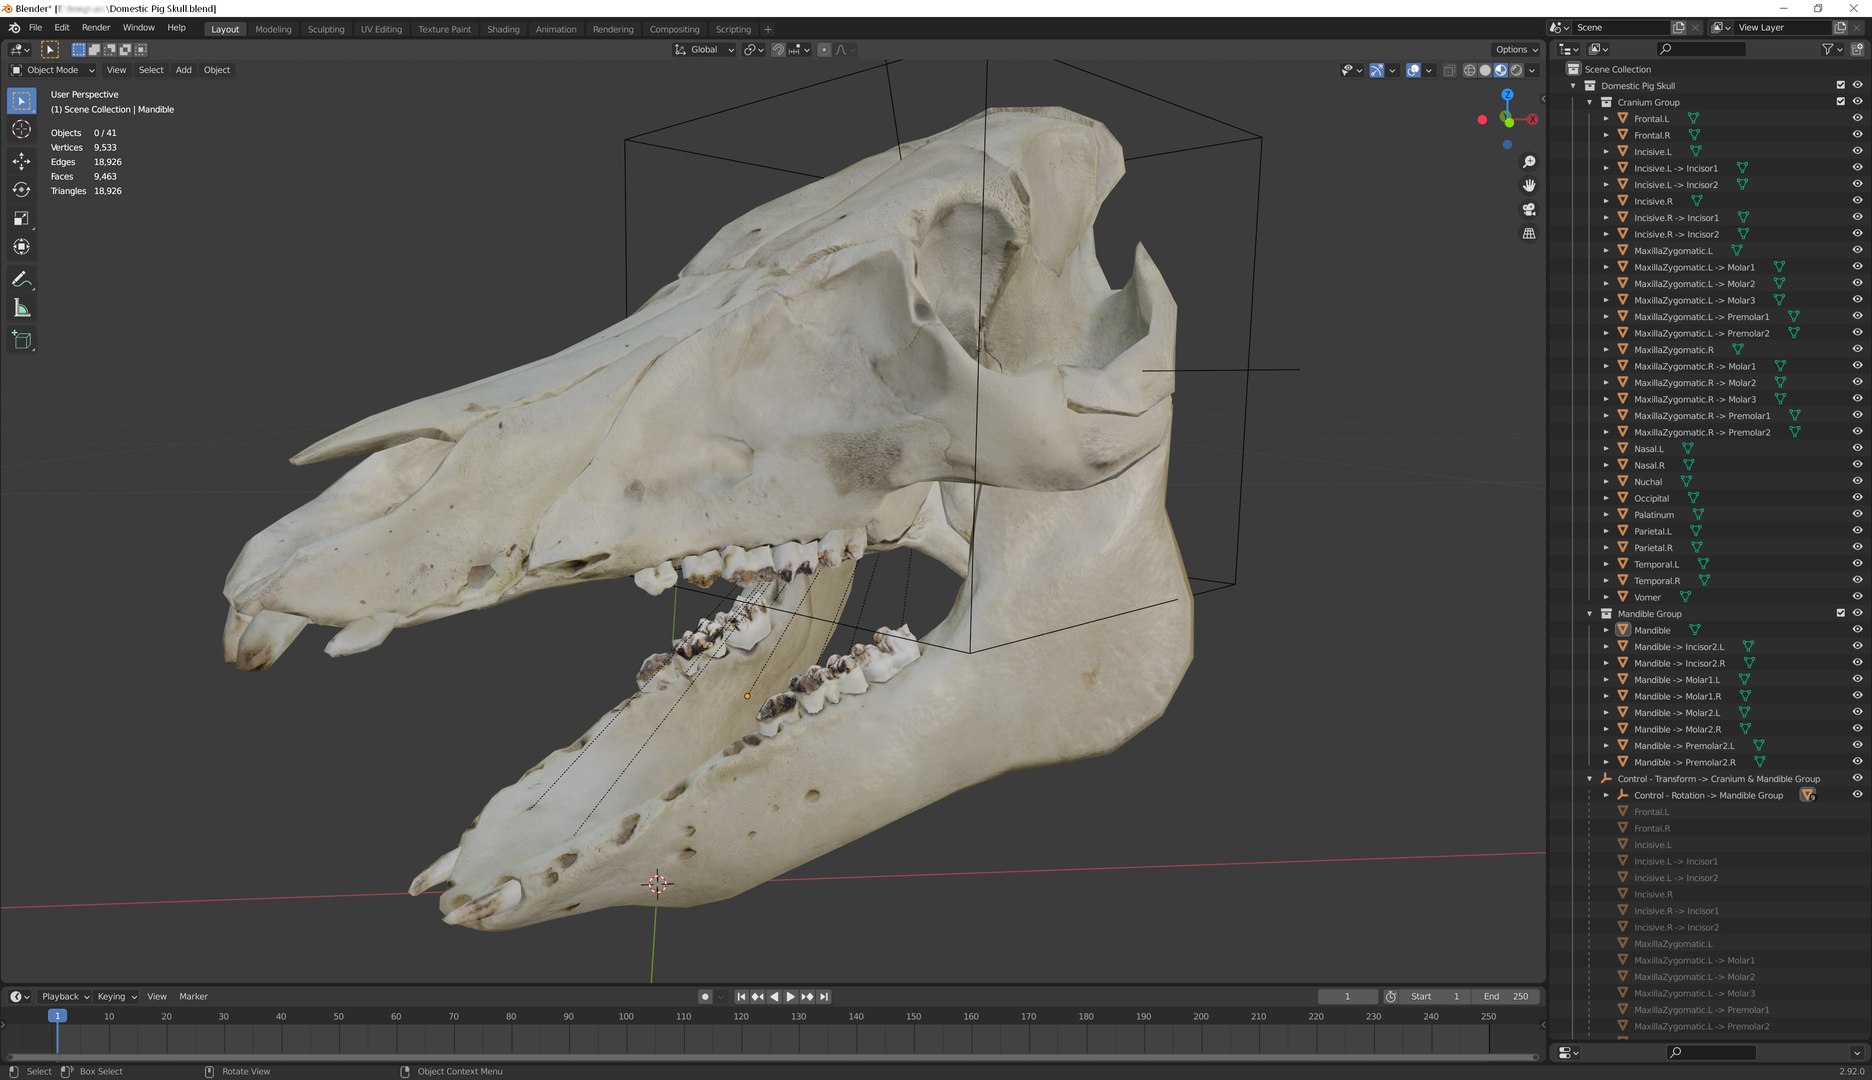Select the Measure tool
Screen dimensions: 1872x1080
tap(21, 309)
